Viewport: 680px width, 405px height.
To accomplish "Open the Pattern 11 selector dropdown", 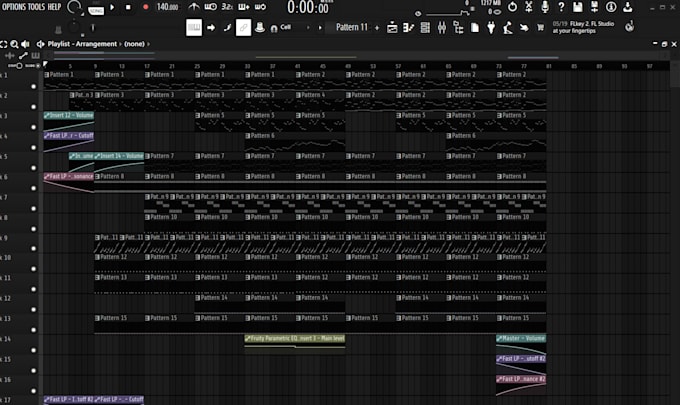I will (x=352, y=27).
